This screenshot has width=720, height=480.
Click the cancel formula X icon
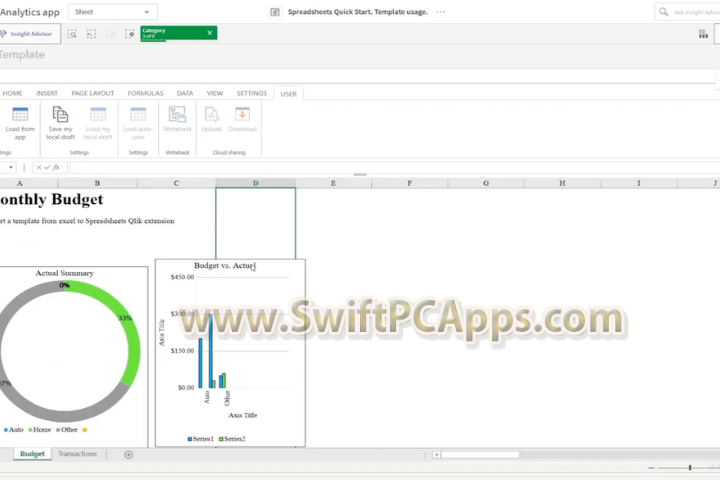39,168
